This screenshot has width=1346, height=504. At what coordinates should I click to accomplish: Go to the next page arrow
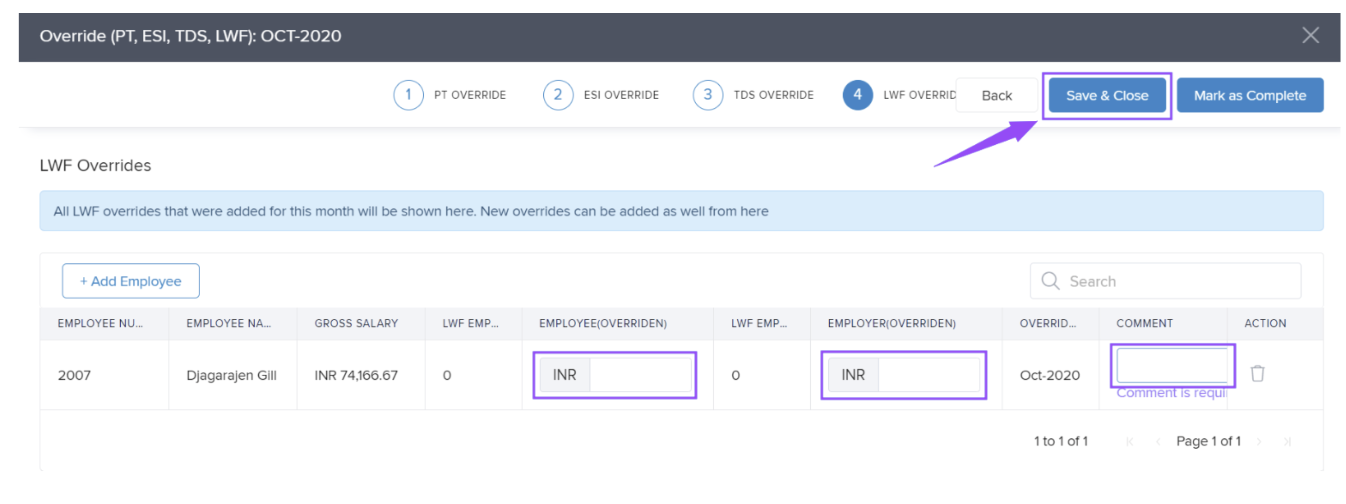[1260, 441]
